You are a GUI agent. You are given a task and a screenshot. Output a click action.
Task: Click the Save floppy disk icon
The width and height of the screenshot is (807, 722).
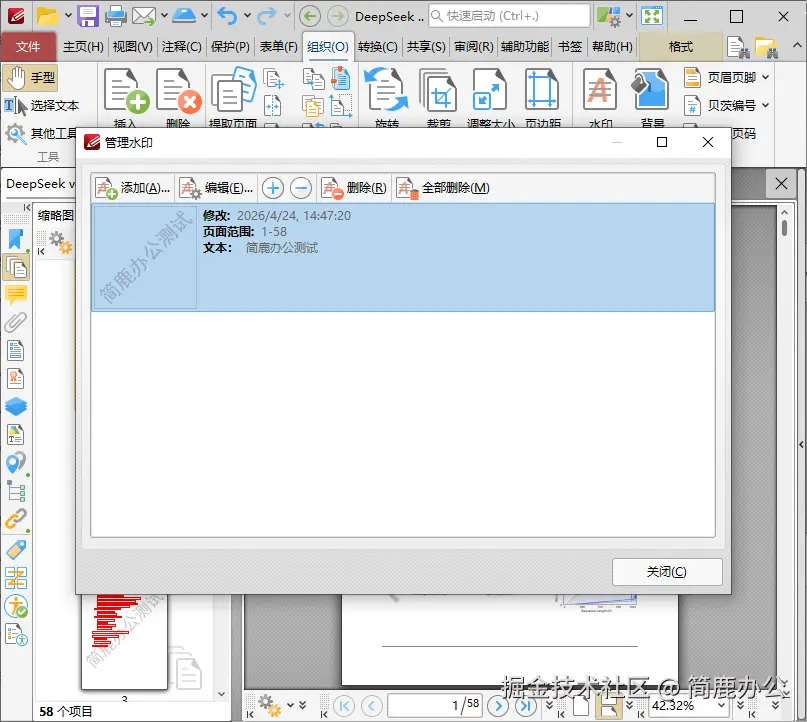pyautogui.click(x=88, y=16)
